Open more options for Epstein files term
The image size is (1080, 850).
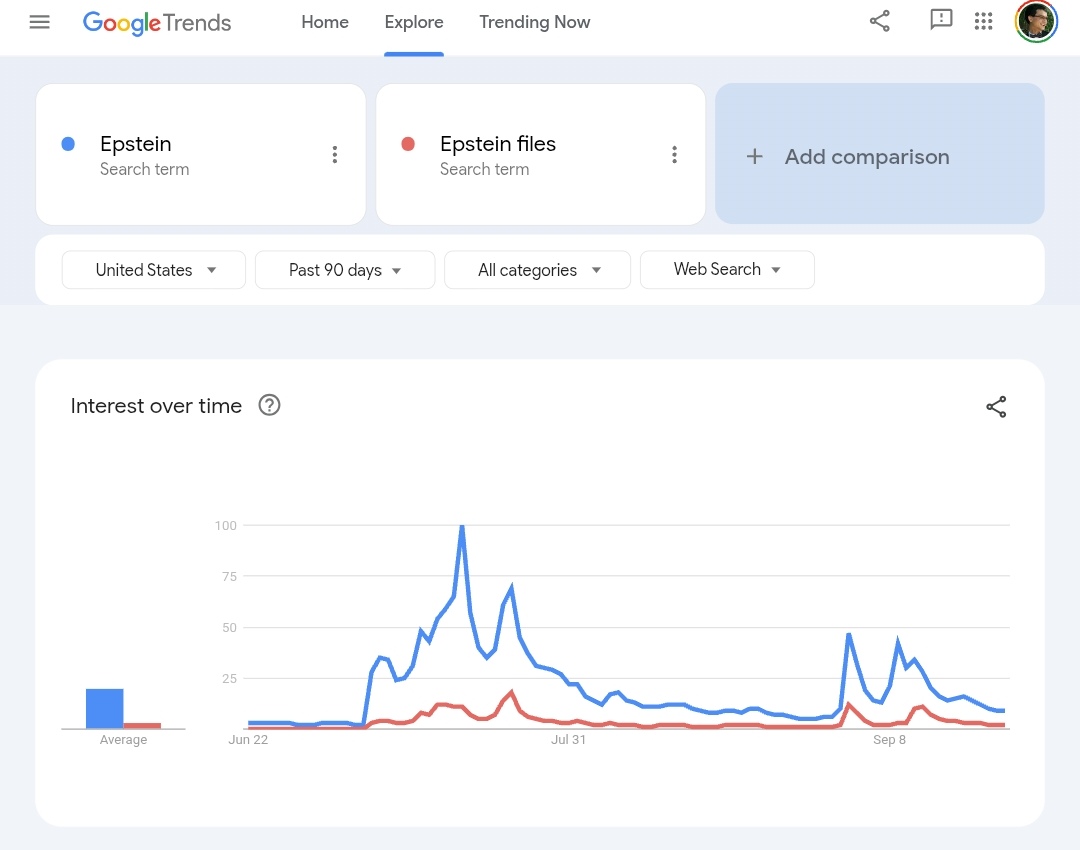point(674,154)
